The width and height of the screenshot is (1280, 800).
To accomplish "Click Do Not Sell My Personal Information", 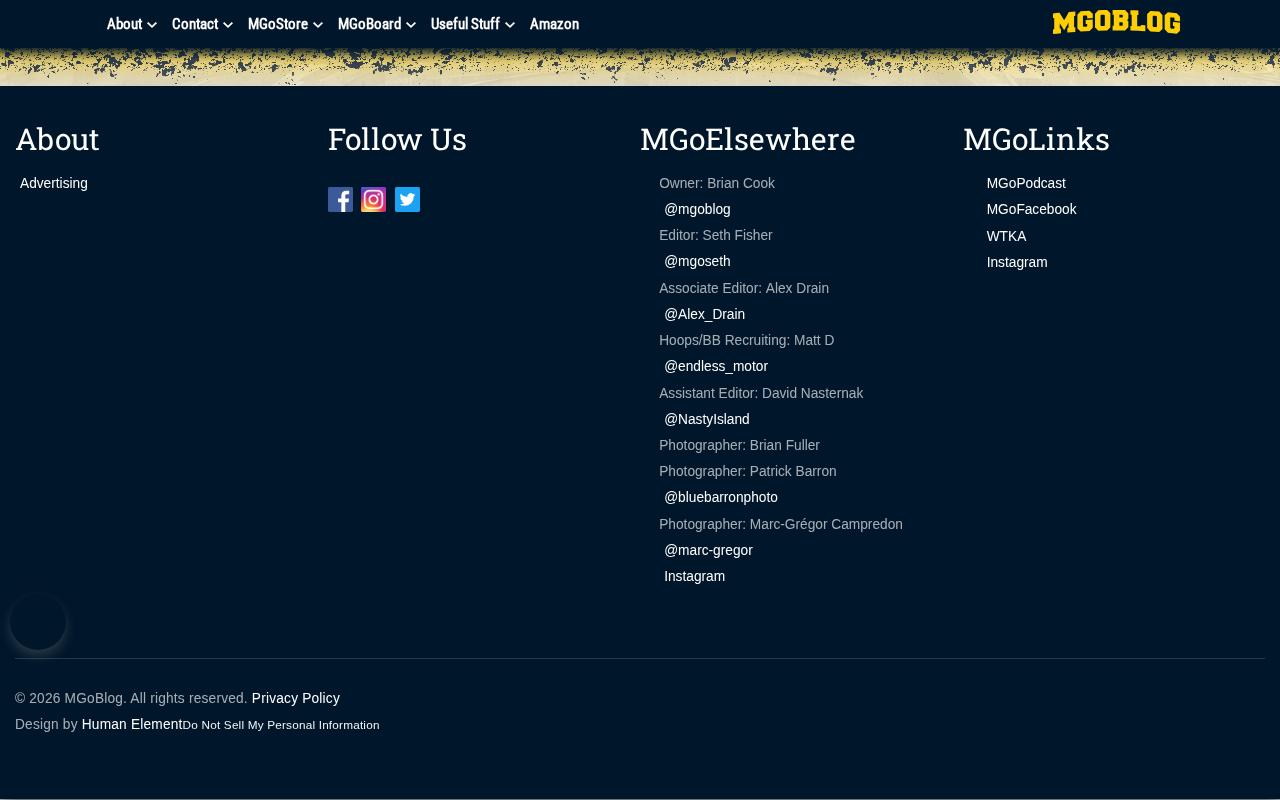I will [x=281, y=725].
